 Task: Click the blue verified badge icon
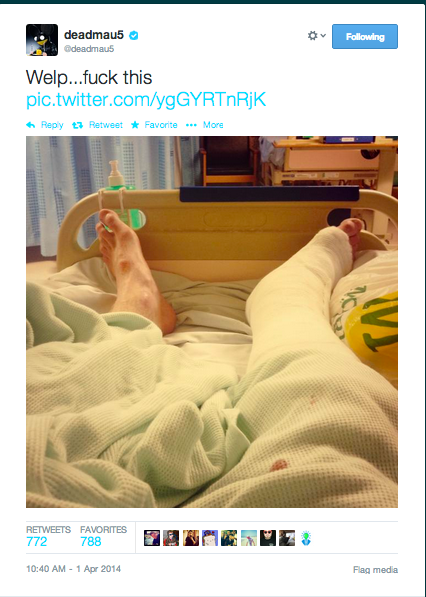(x=134, y=36)
